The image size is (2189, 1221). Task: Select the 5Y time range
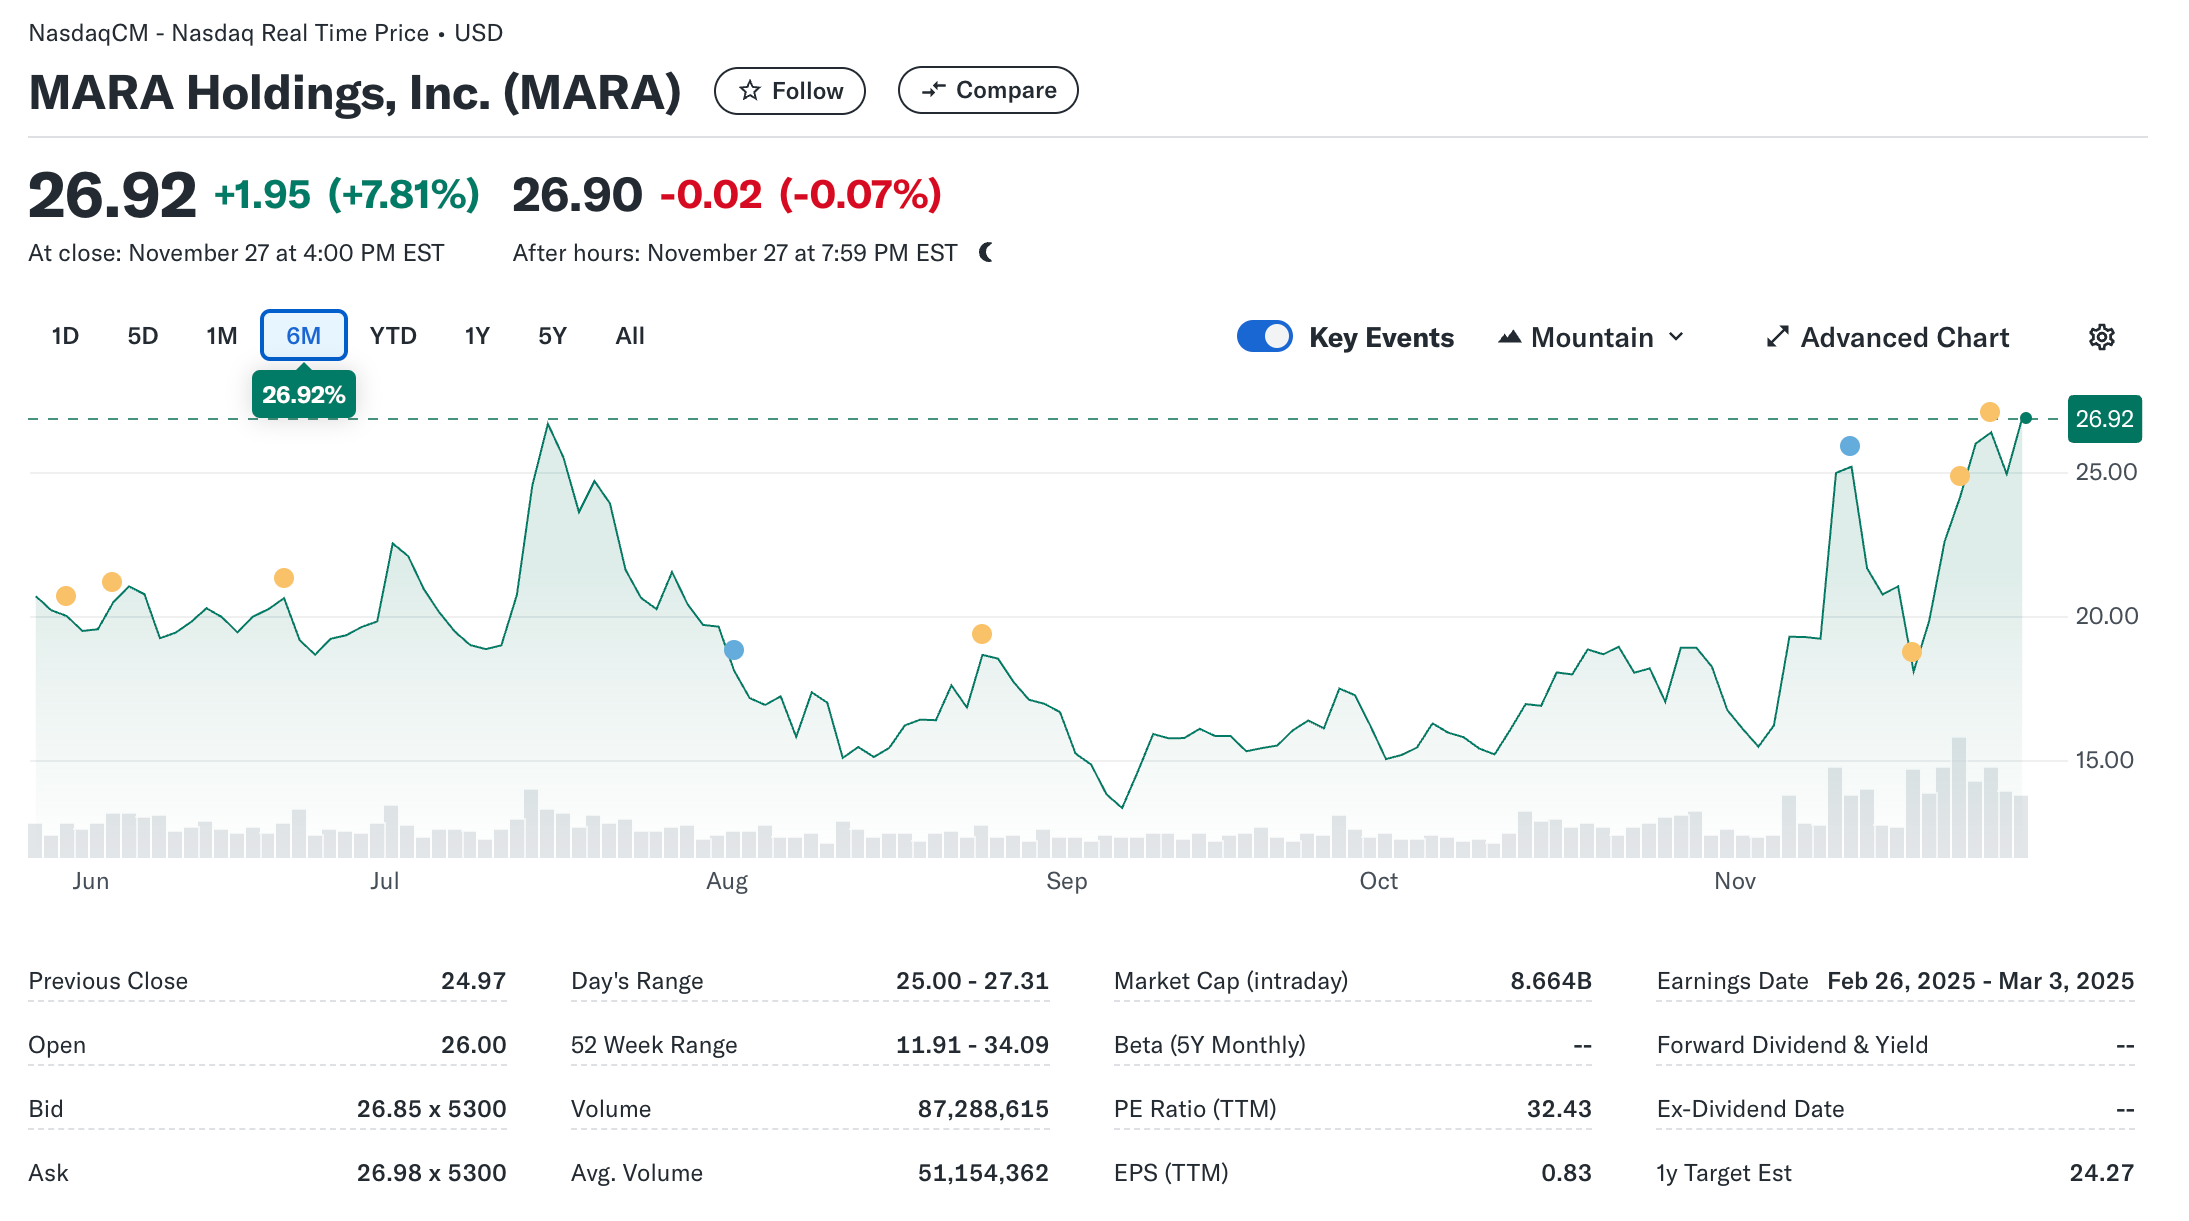(x=551, y=336)
